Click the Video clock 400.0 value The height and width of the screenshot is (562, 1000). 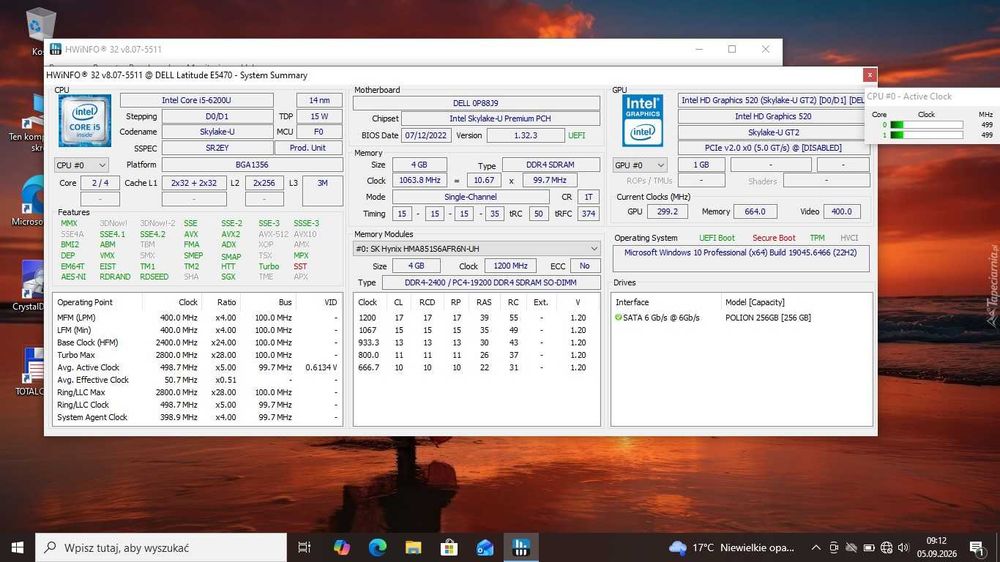tap(841, 211)
